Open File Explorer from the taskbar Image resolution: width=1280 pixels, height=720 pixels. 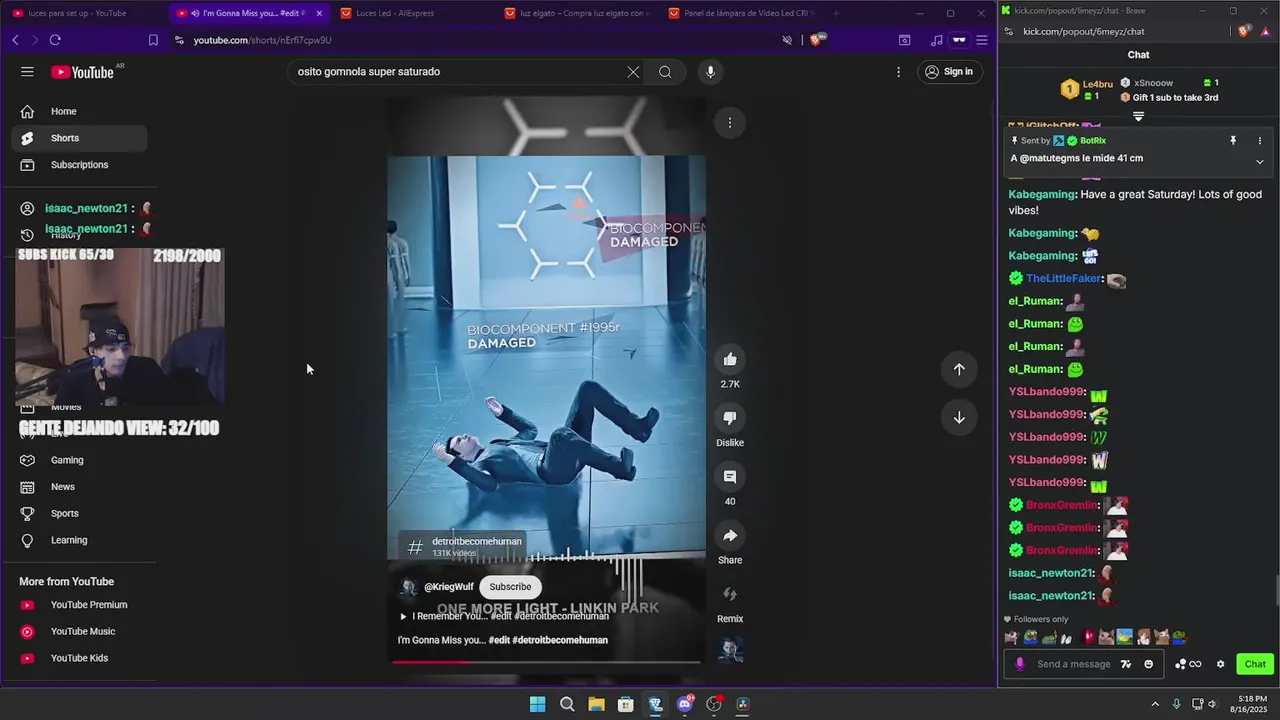[x=596, y=704]
